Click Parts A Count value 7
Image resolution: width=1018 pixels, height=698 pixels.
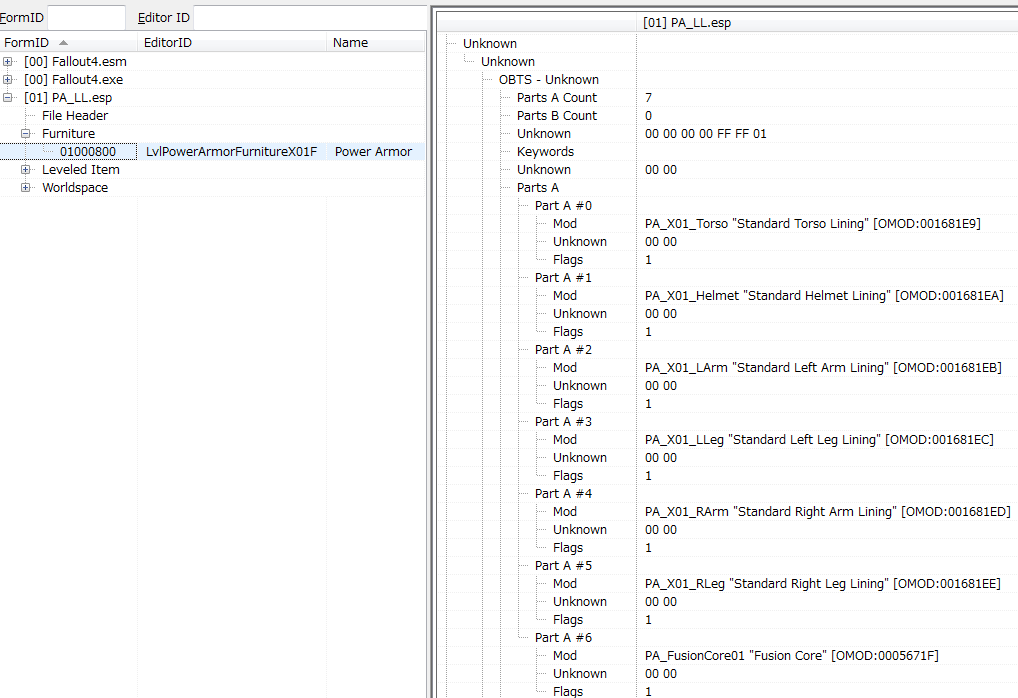(x=649, y=97)
